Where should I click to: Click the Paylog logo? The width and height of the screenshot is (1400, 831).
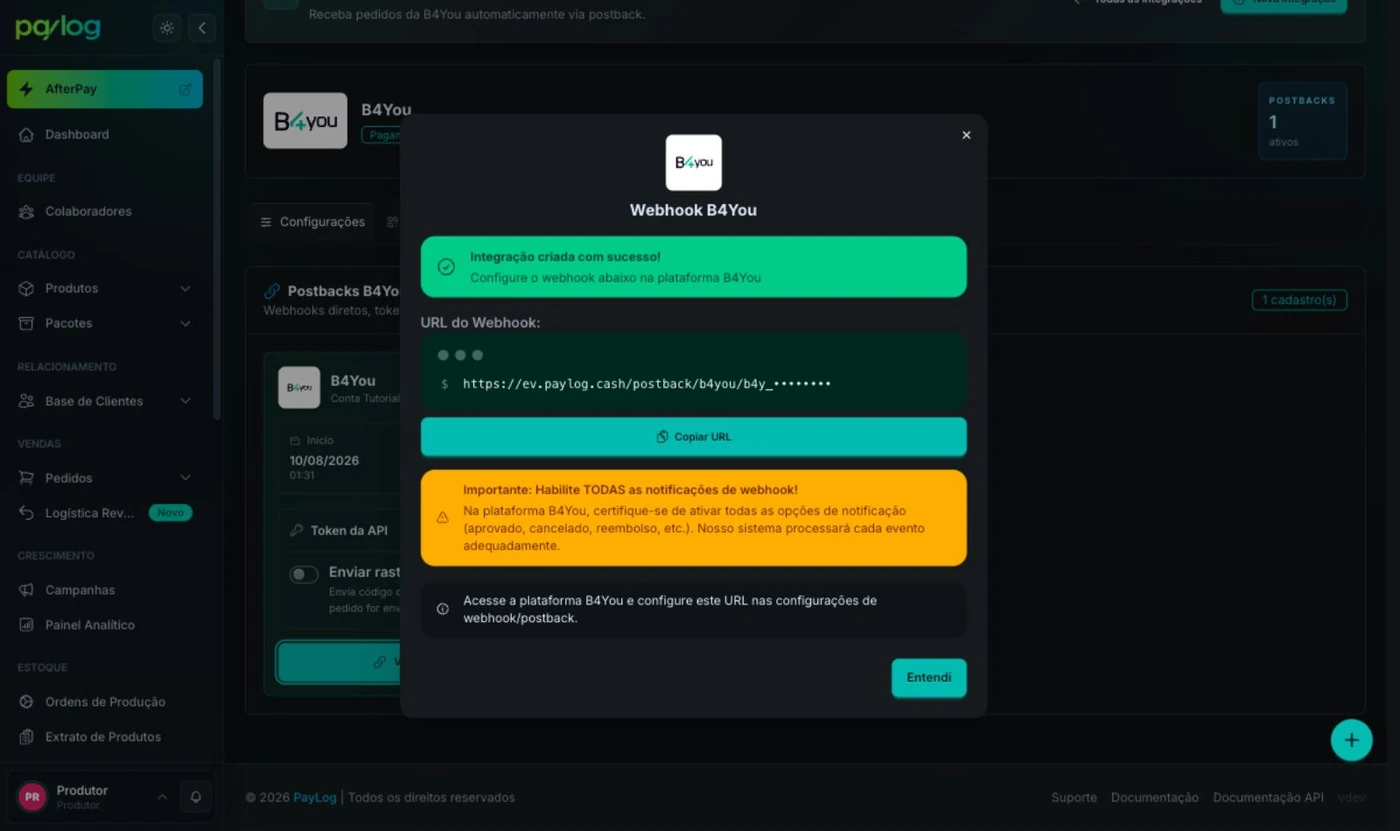[x=58, y=28]
